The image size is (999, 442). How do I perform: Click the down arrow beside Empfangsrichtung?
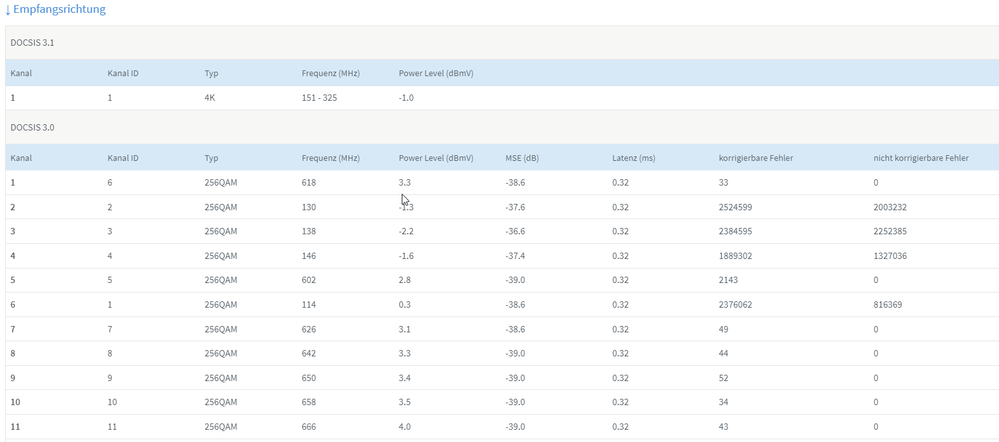tap(8, 9)
